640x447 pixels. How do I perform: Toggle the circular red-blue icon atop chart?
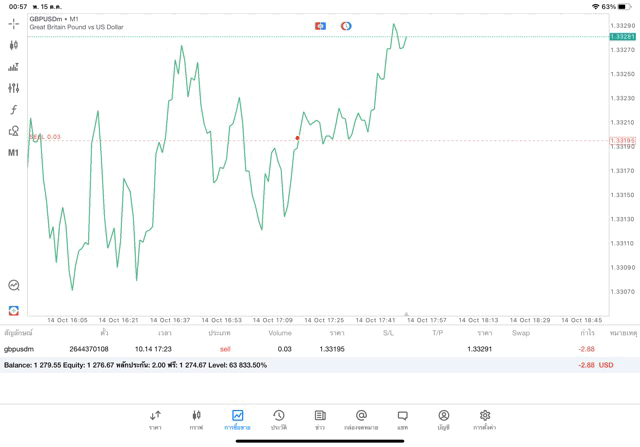point(346,26)
